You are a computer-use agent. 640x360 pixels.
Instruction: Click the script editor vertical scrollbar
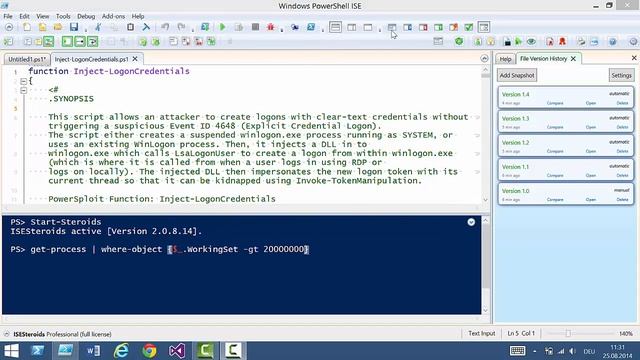click(x=485, y=135)
